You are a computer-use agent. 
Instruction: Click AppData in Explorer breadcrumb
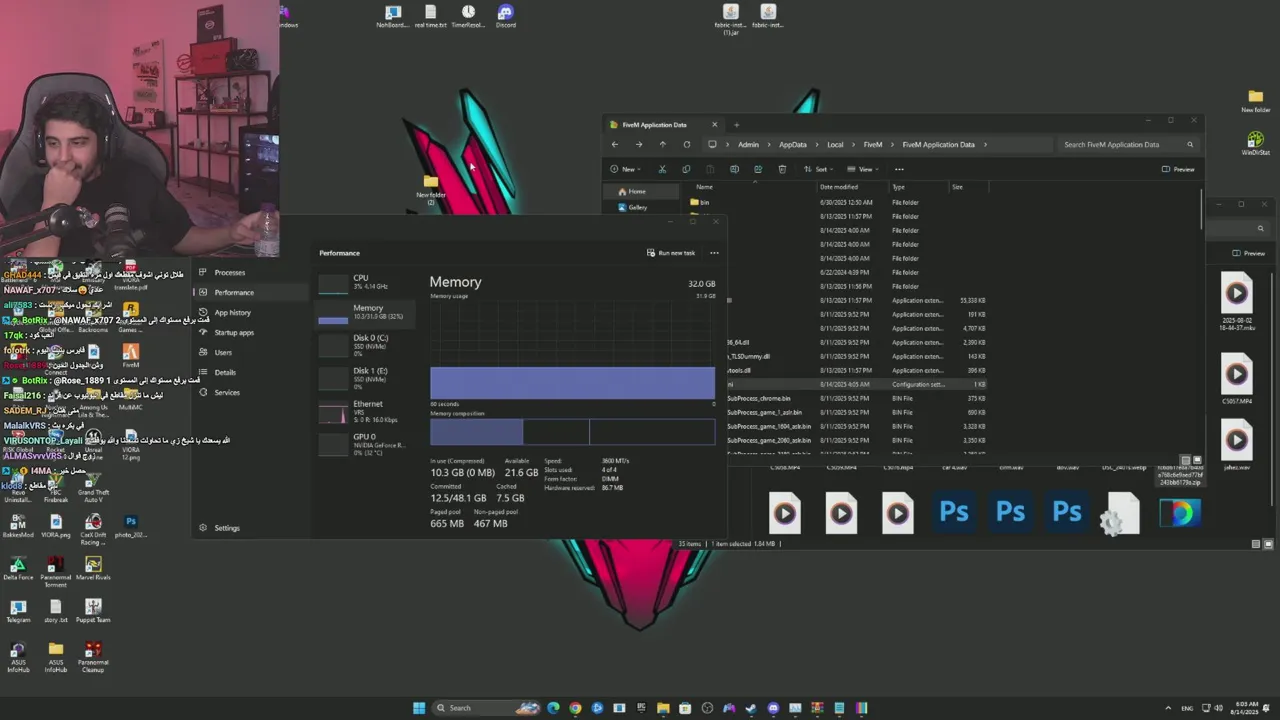click(792, 144)
